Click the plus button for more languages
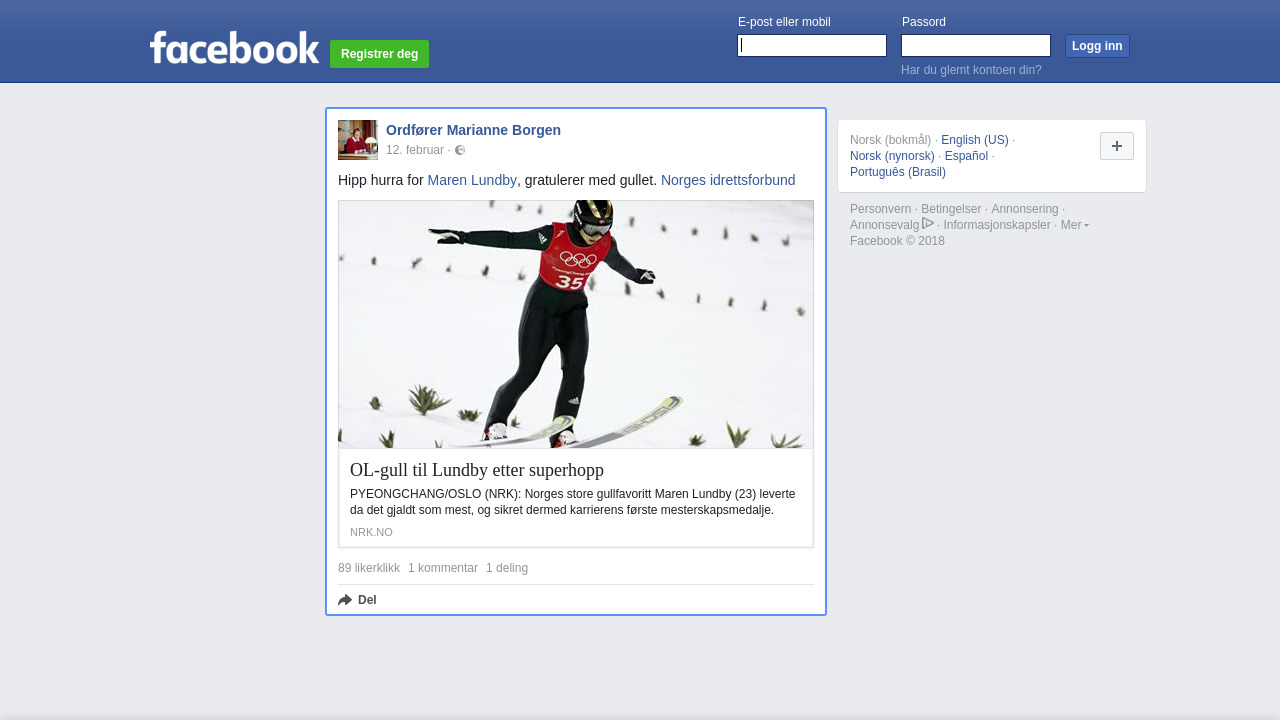The height and width of the screenshot is (720, 1280). pos(1117,146)
